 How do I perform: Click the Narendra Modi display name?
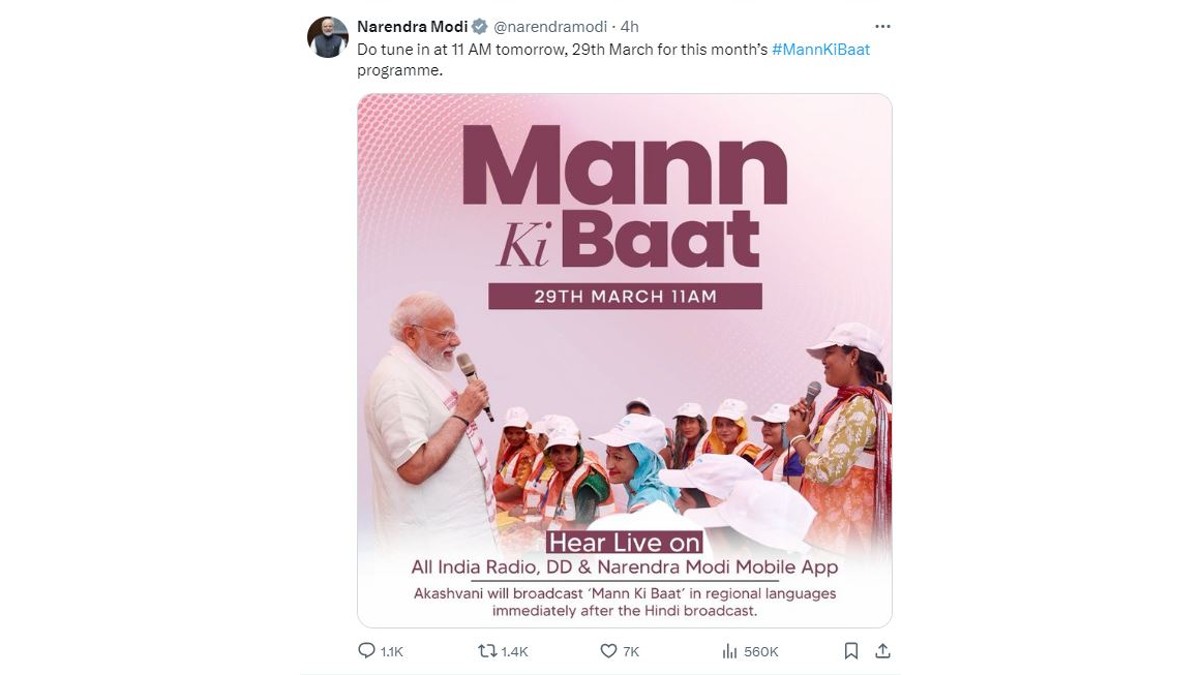(x=412, y=26)
